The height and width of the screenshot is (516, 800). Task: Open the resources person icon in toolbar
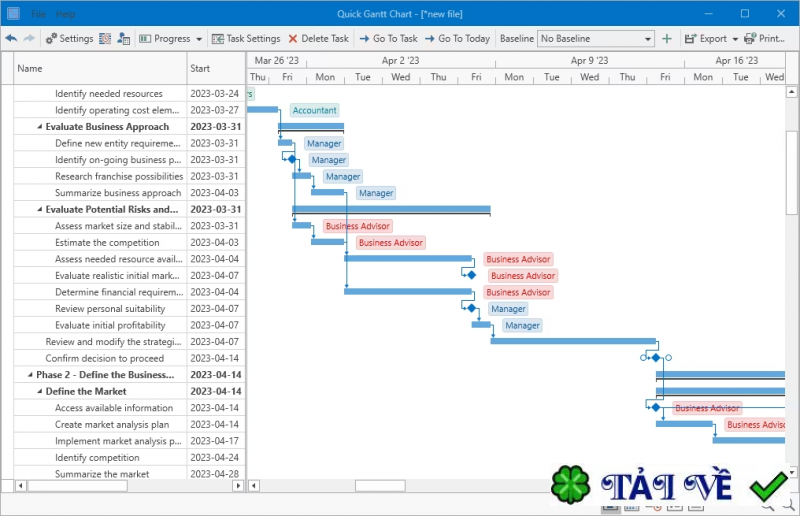123,39
